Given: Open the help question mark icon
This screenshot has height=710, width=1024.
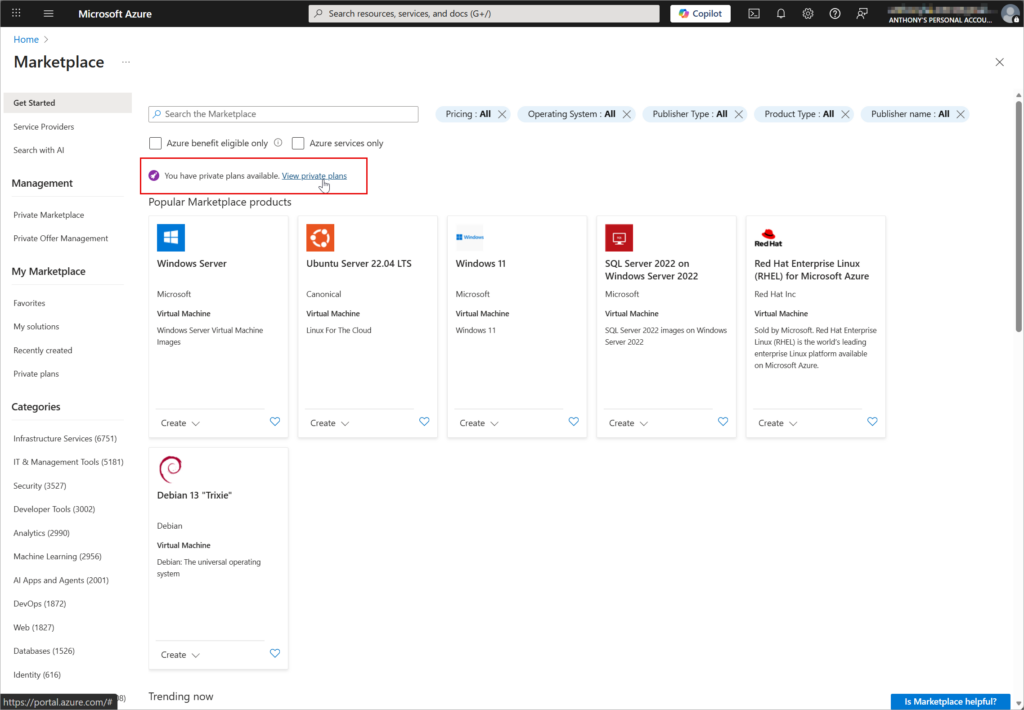Looking at the screenshot, I should (x=835, y=14).
